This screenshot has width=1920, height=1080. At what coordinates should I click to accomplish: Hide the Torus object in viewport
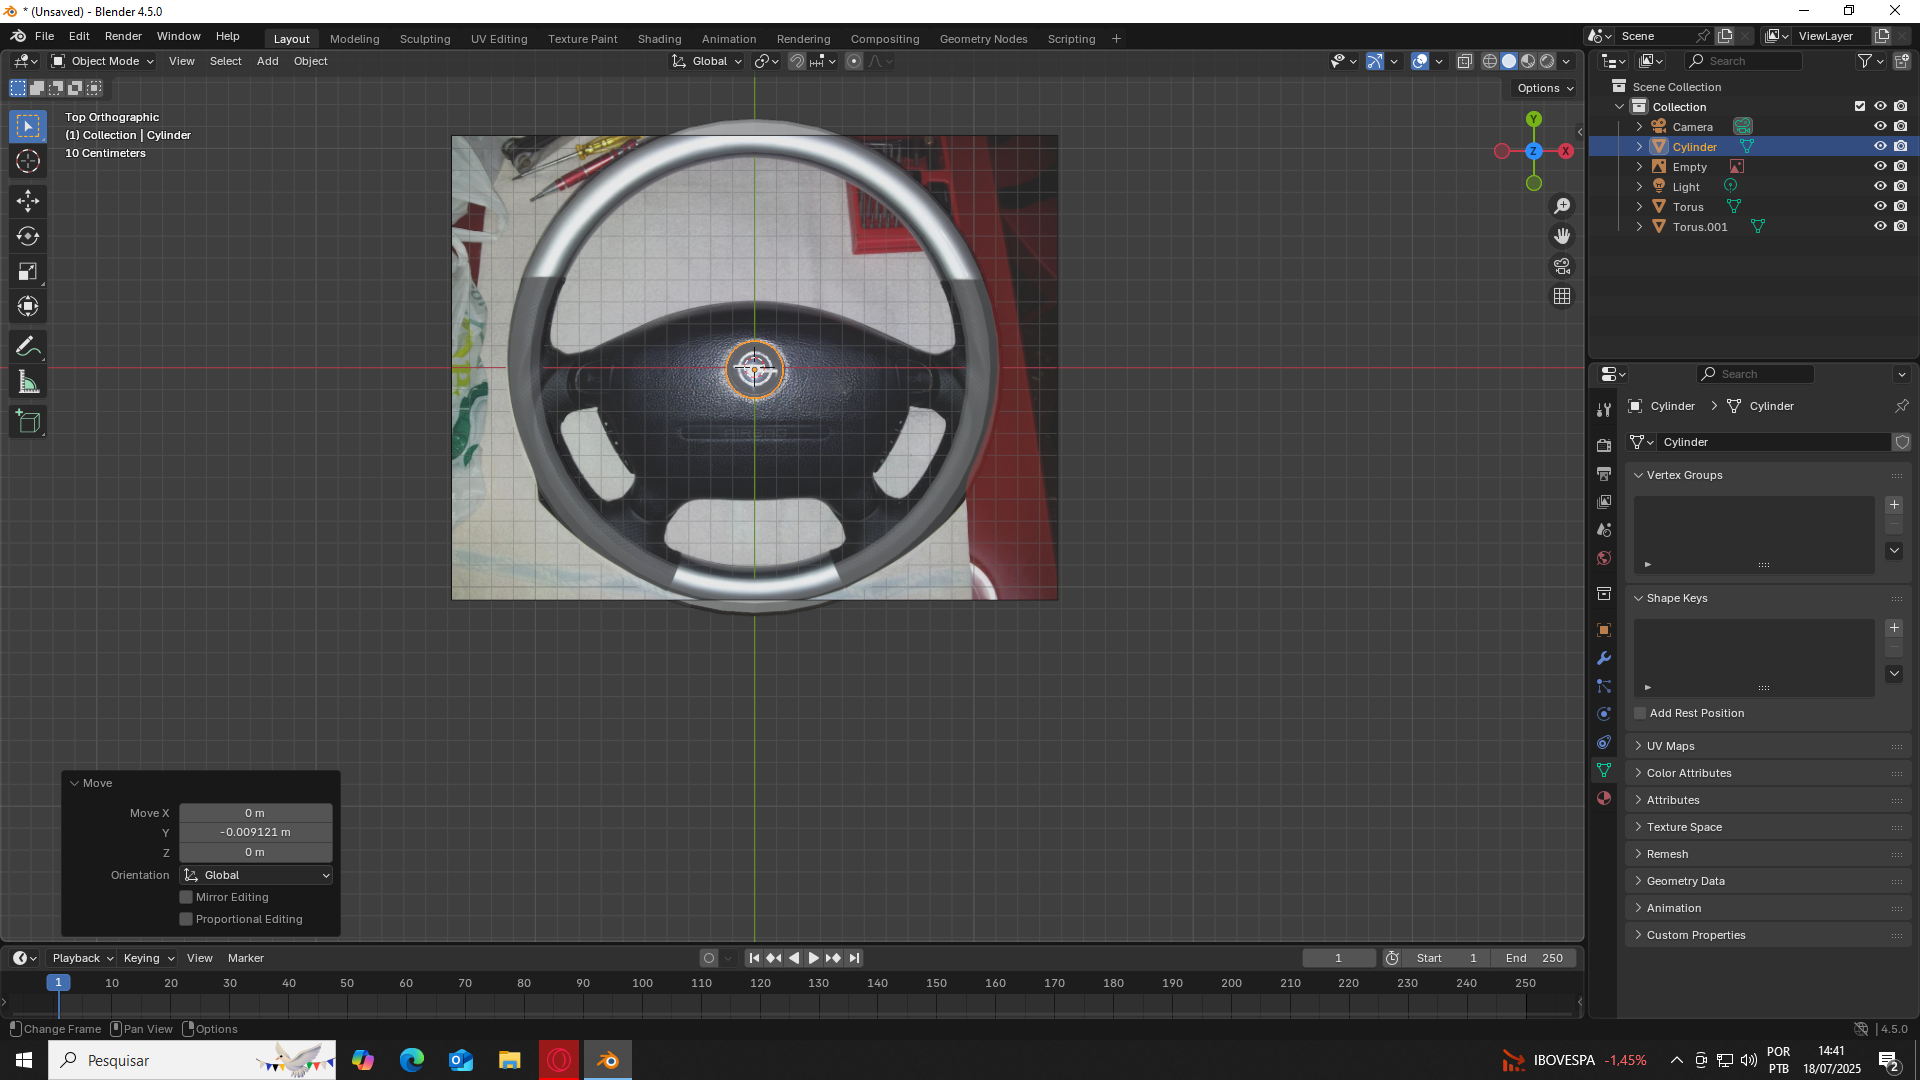pyautogui.click(x=1880, y=206)
